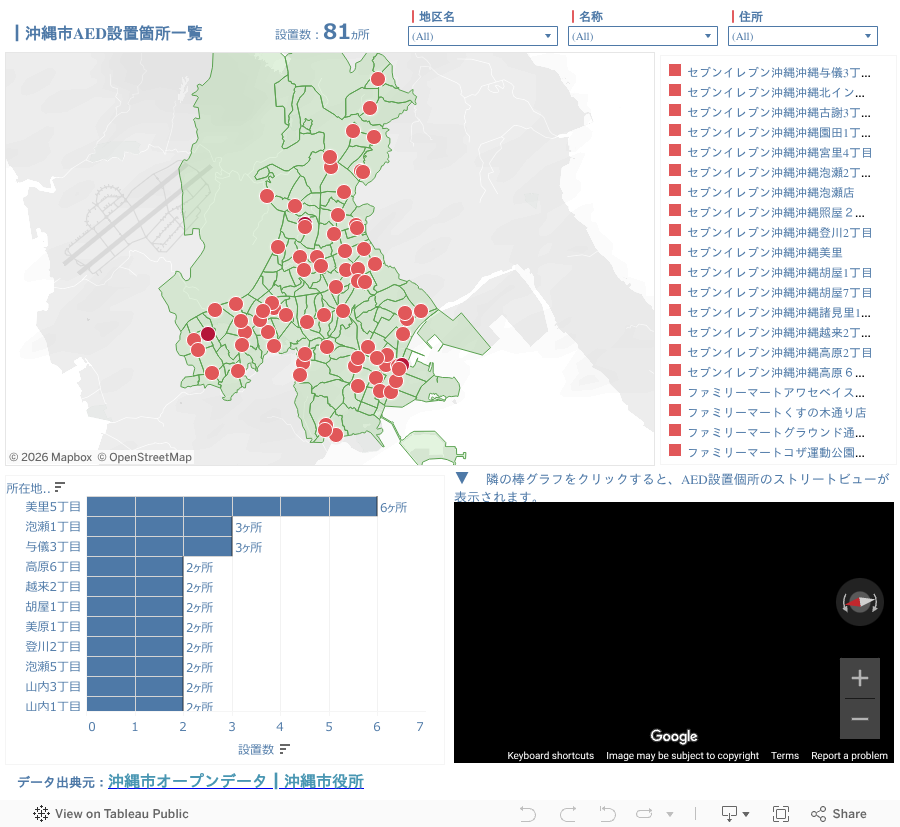Sort bars using icon beside 所在地 header
This screenshot has height=827, width=900.
tap(60, 488)
